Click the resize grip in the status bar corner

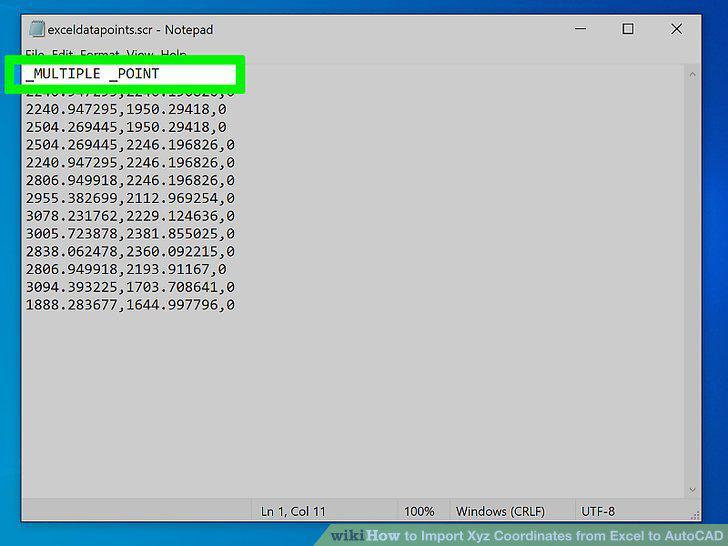pyautogui.click(x=695, y=515)
